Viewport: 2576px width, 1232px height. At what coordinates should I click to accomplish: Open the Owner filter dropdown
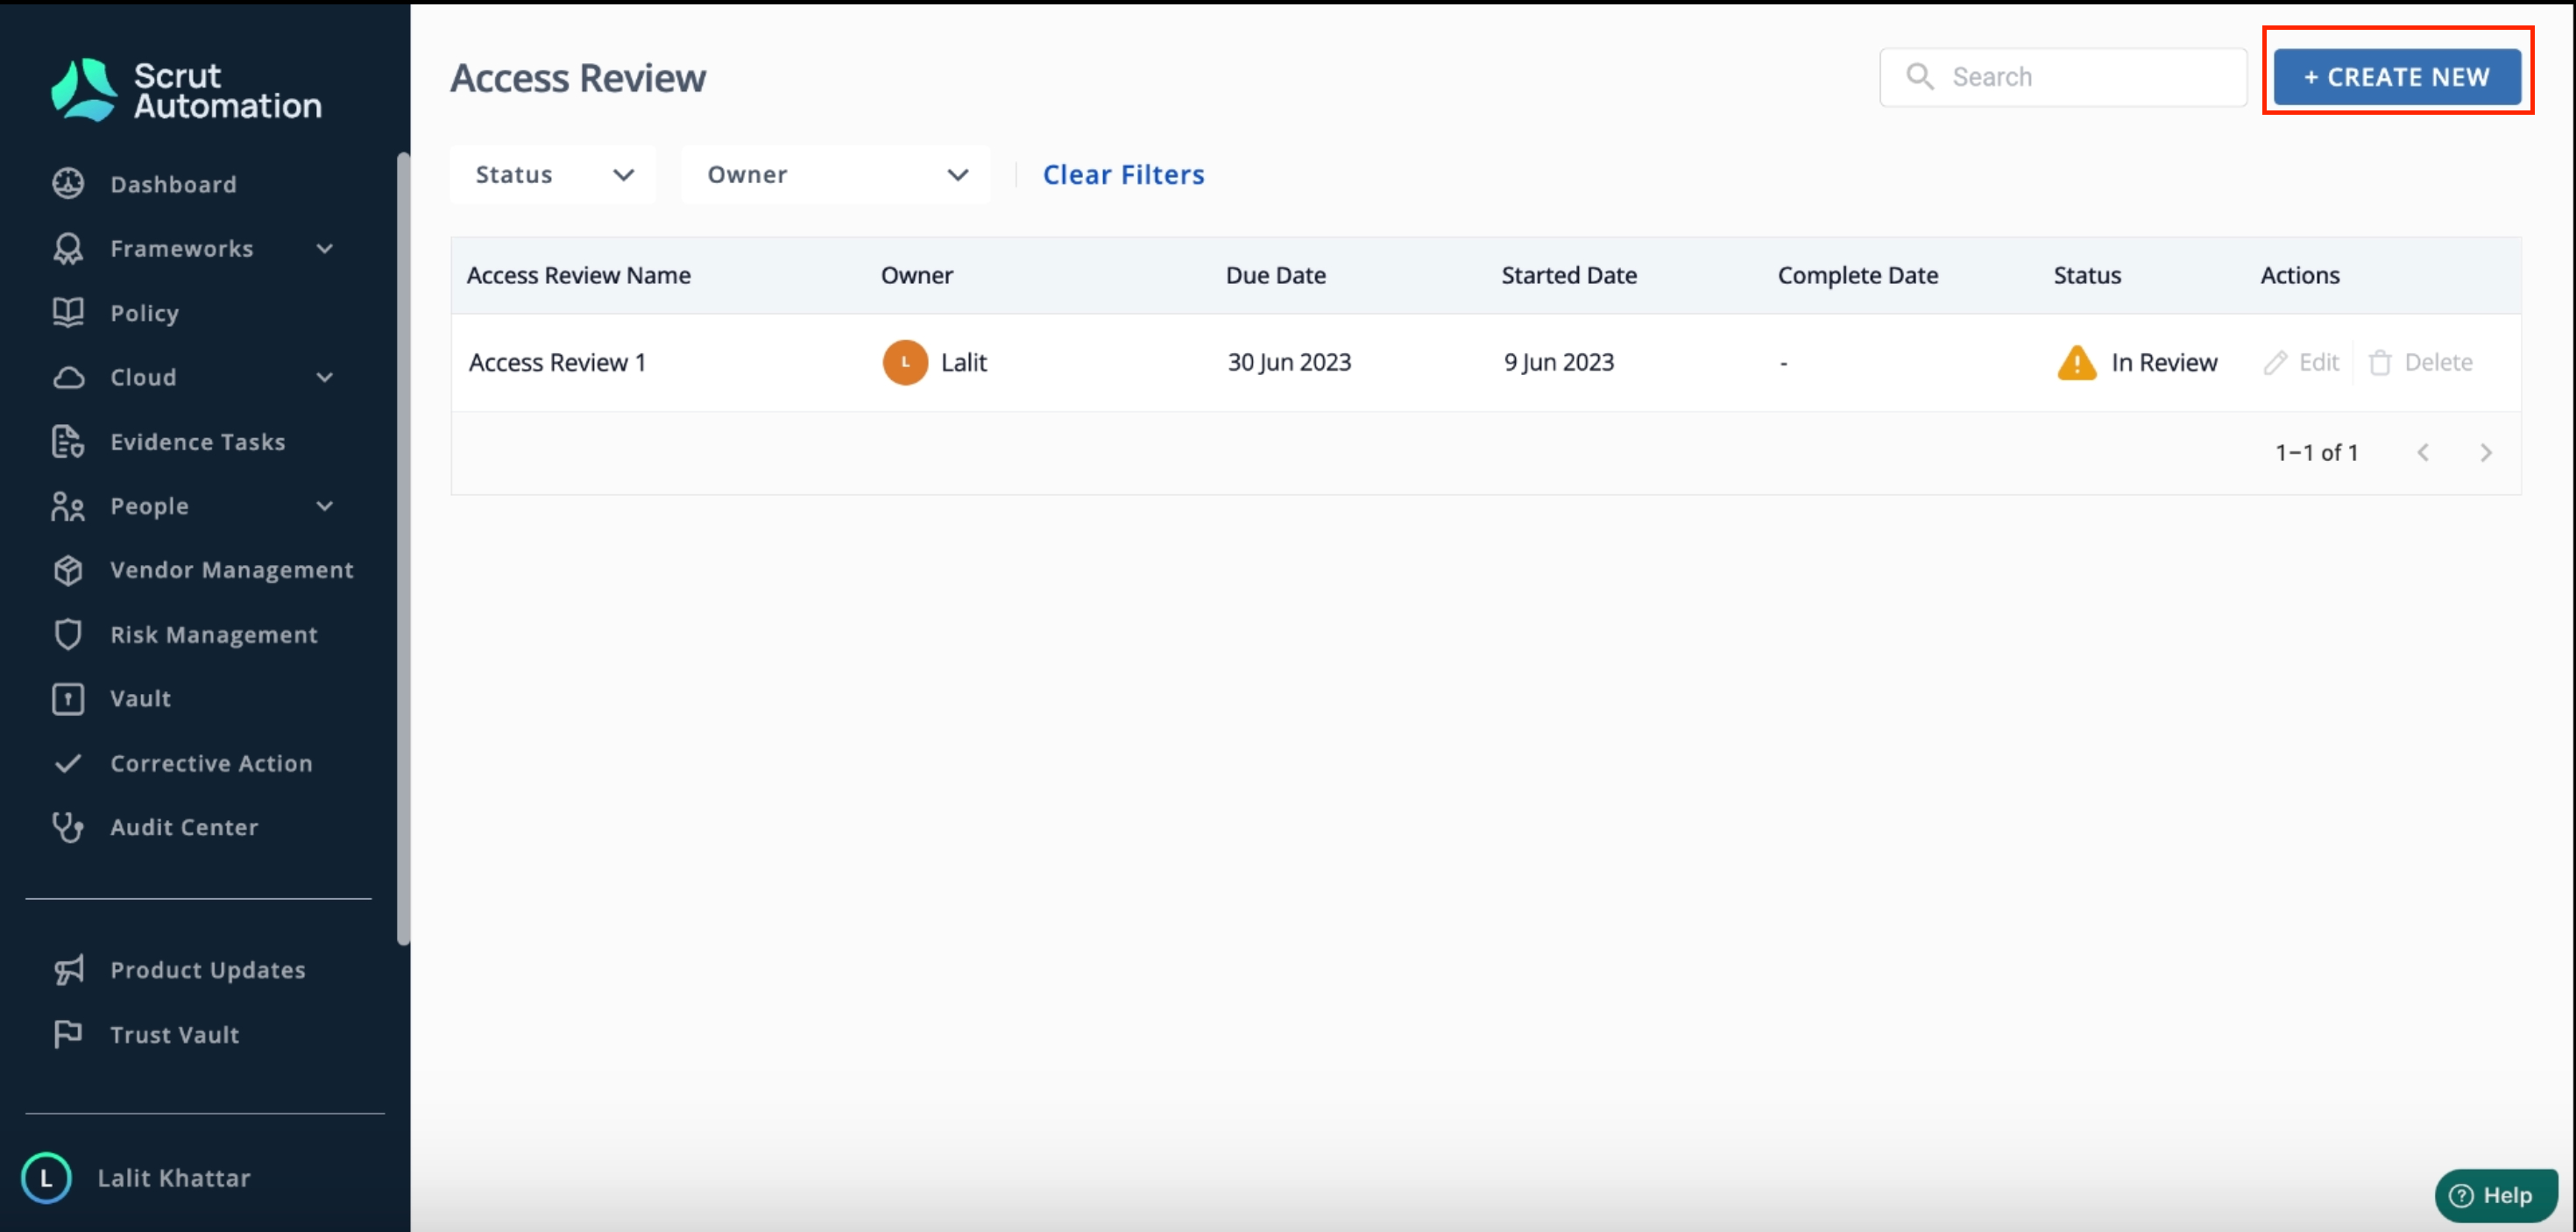836,175
